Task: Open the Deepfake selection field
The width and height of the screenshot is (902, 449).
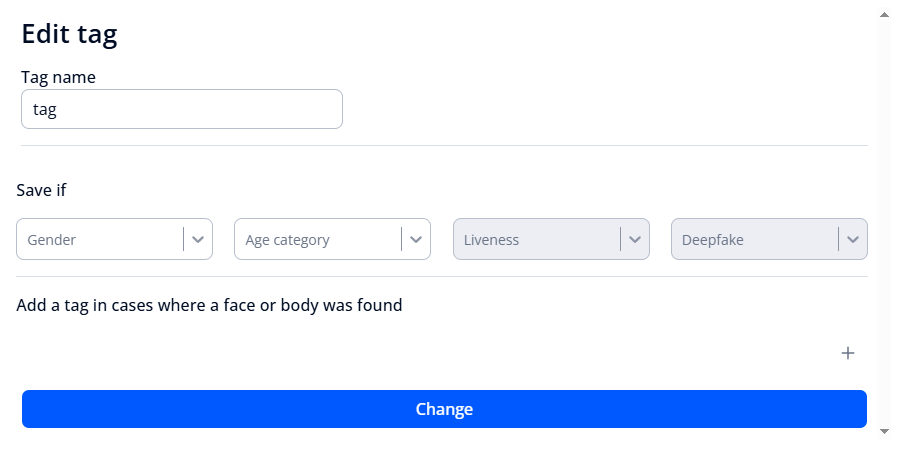Action: (754, 240)
